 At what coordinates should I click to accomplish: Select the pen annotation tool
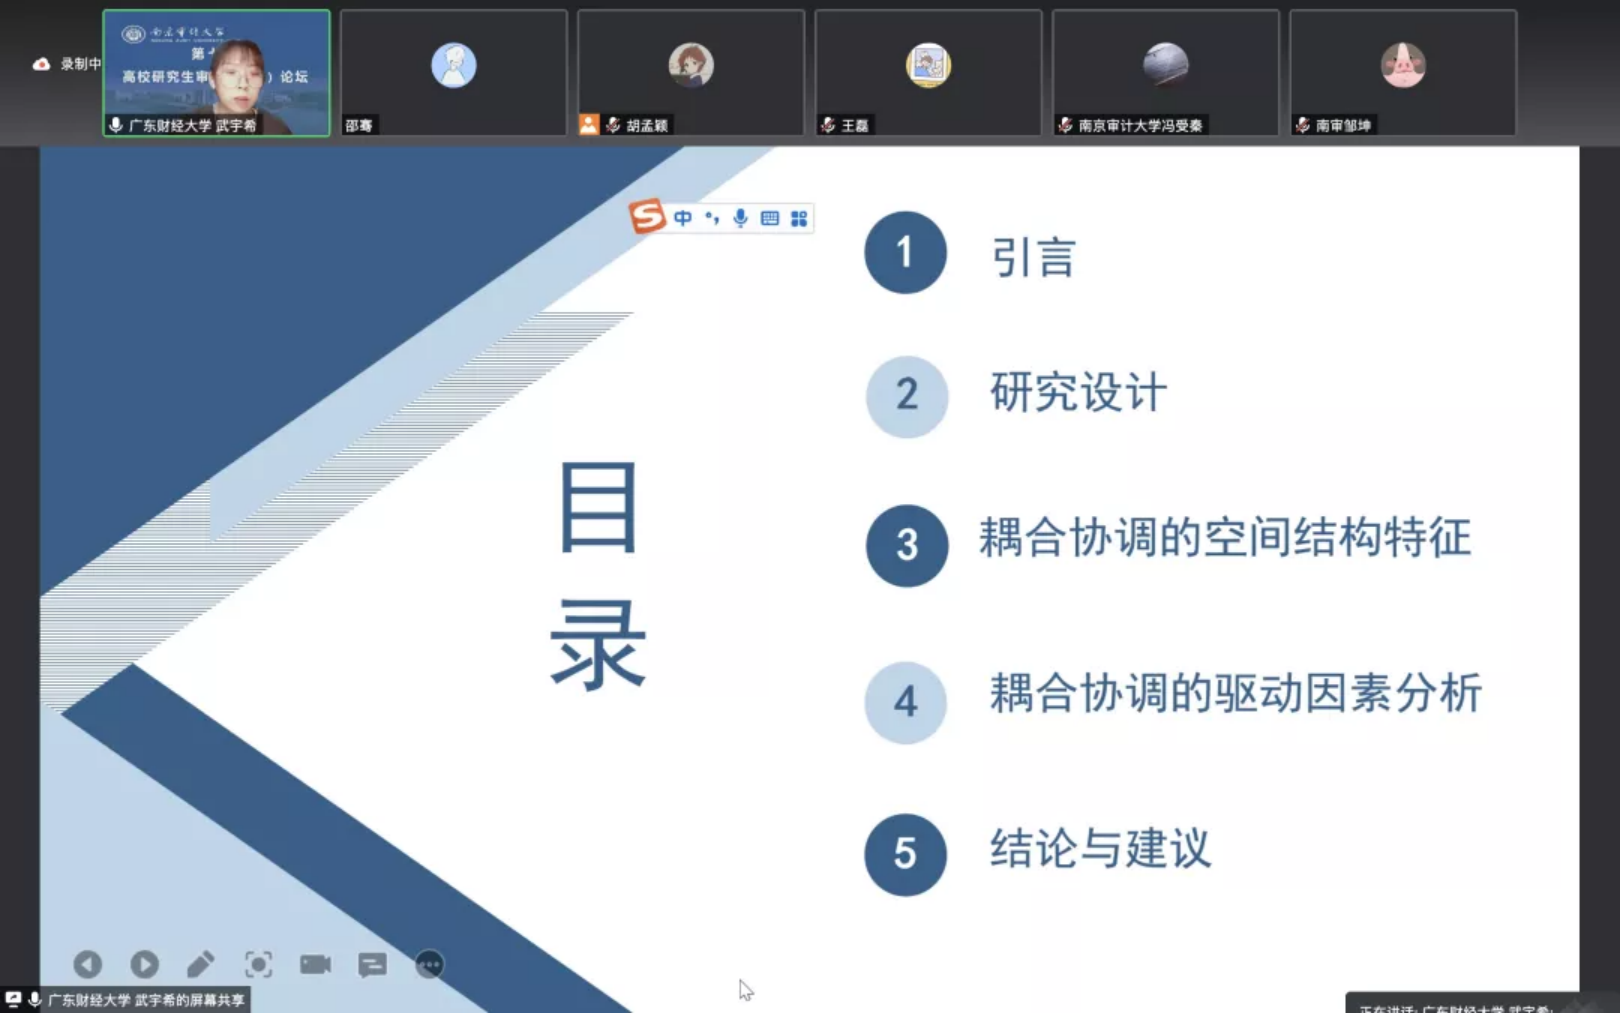tap(200, 964)
